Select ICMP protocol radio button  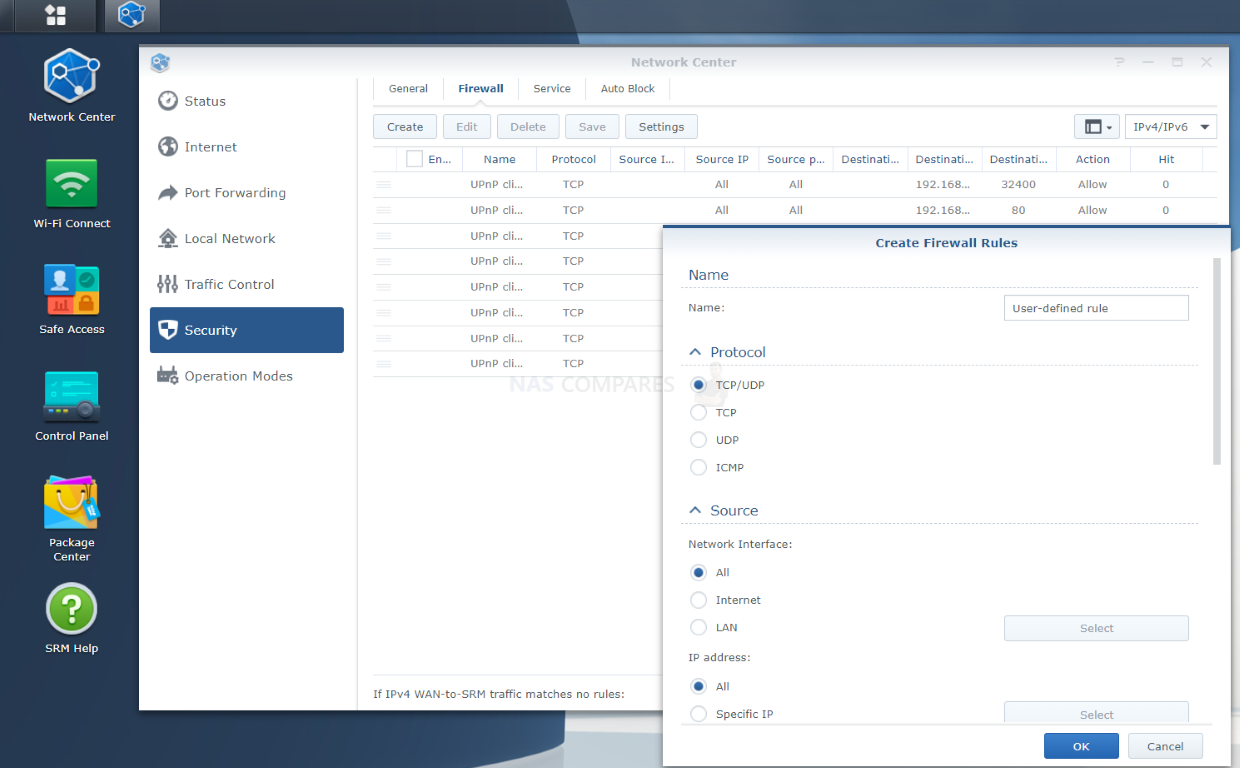coord(699,467)
